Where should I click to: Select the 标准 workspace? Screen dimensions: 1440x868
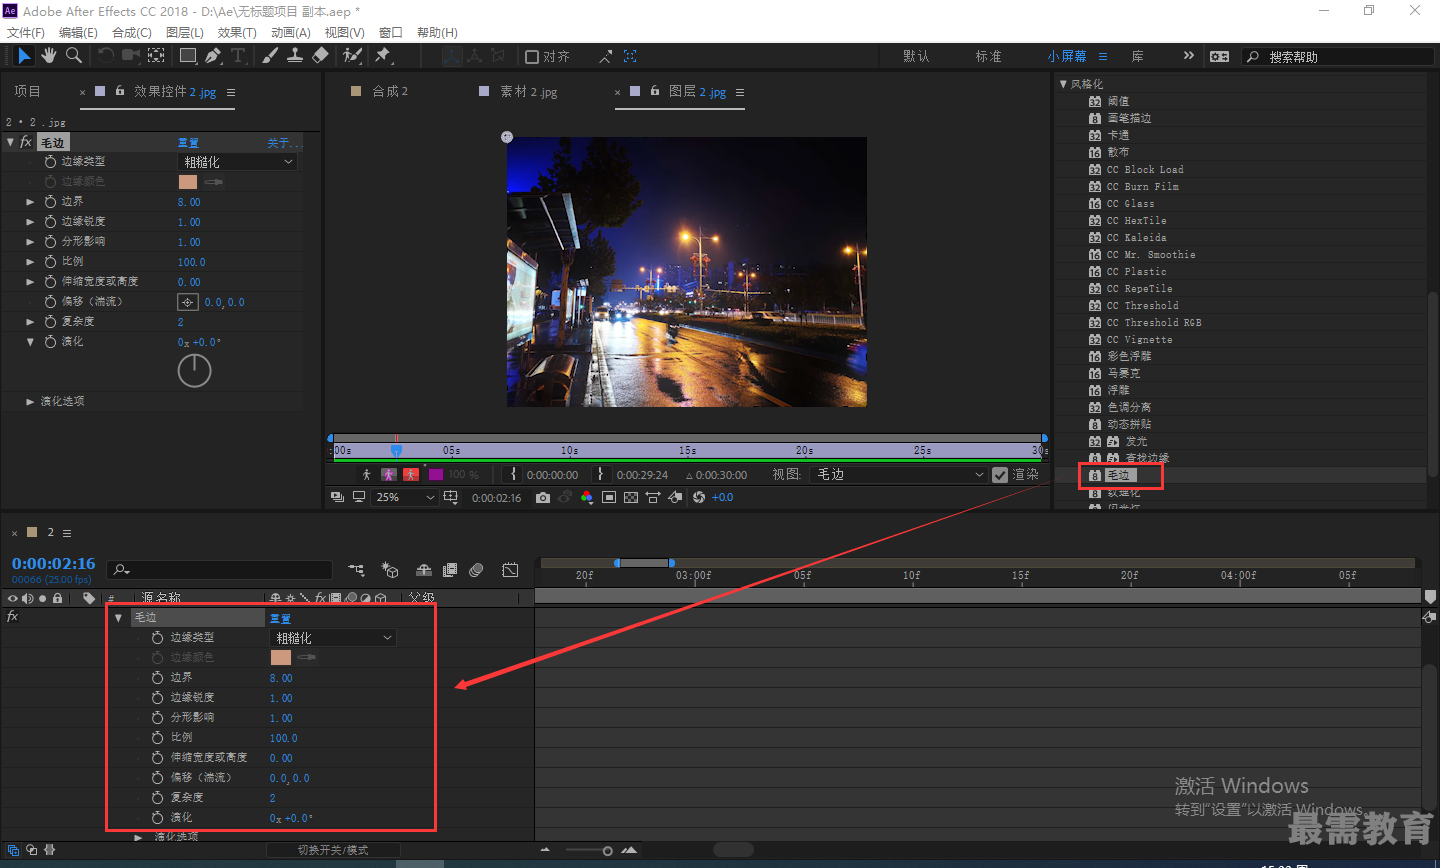click(989, 56)
